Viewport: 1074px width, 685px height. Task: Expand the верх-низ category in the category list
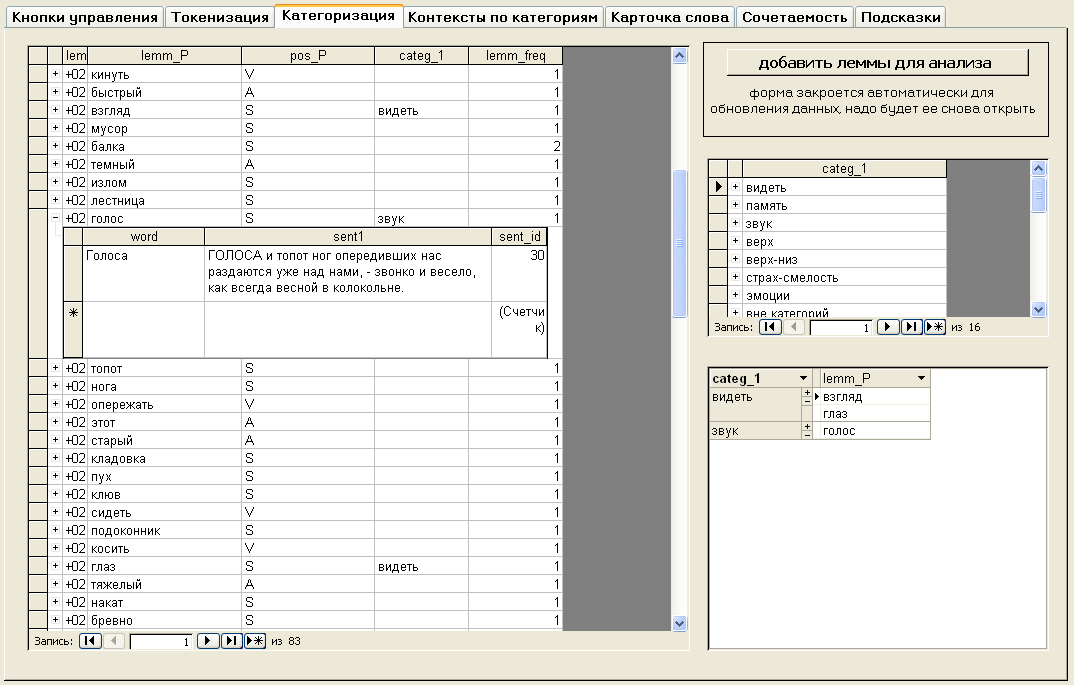pos(735,259)
